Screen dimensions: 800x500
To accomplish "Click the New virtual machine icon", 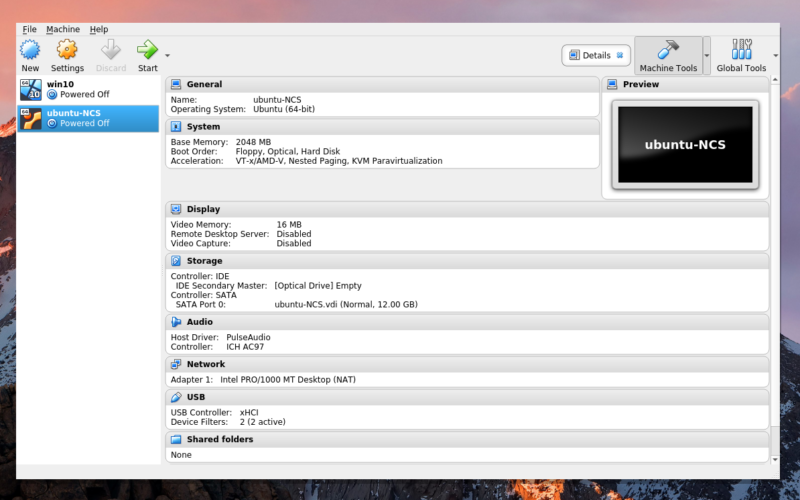I will (x=30, y=49).
